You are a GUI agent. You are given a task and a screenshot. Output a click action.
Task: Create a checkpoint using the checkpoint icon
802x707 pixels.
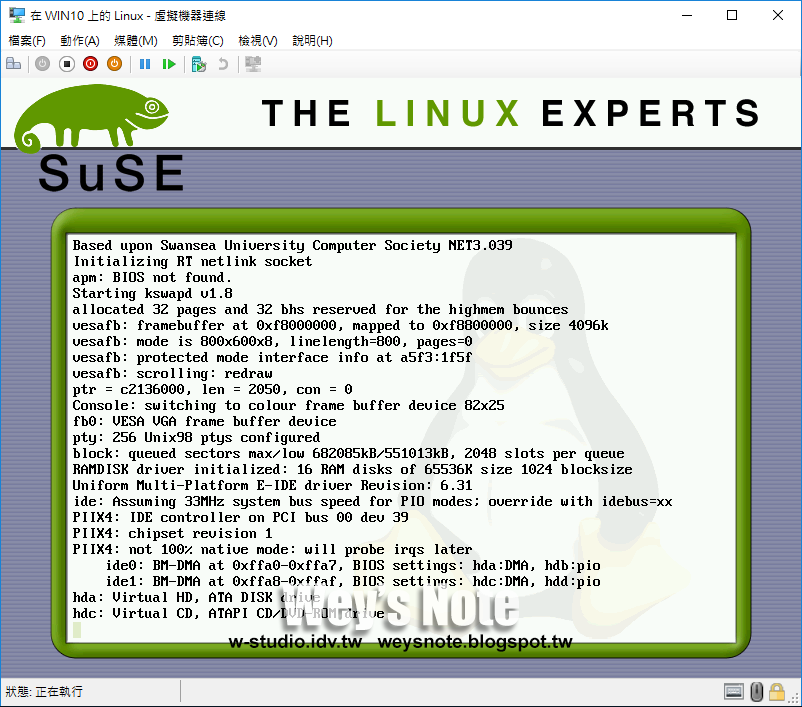coord(198,63)
